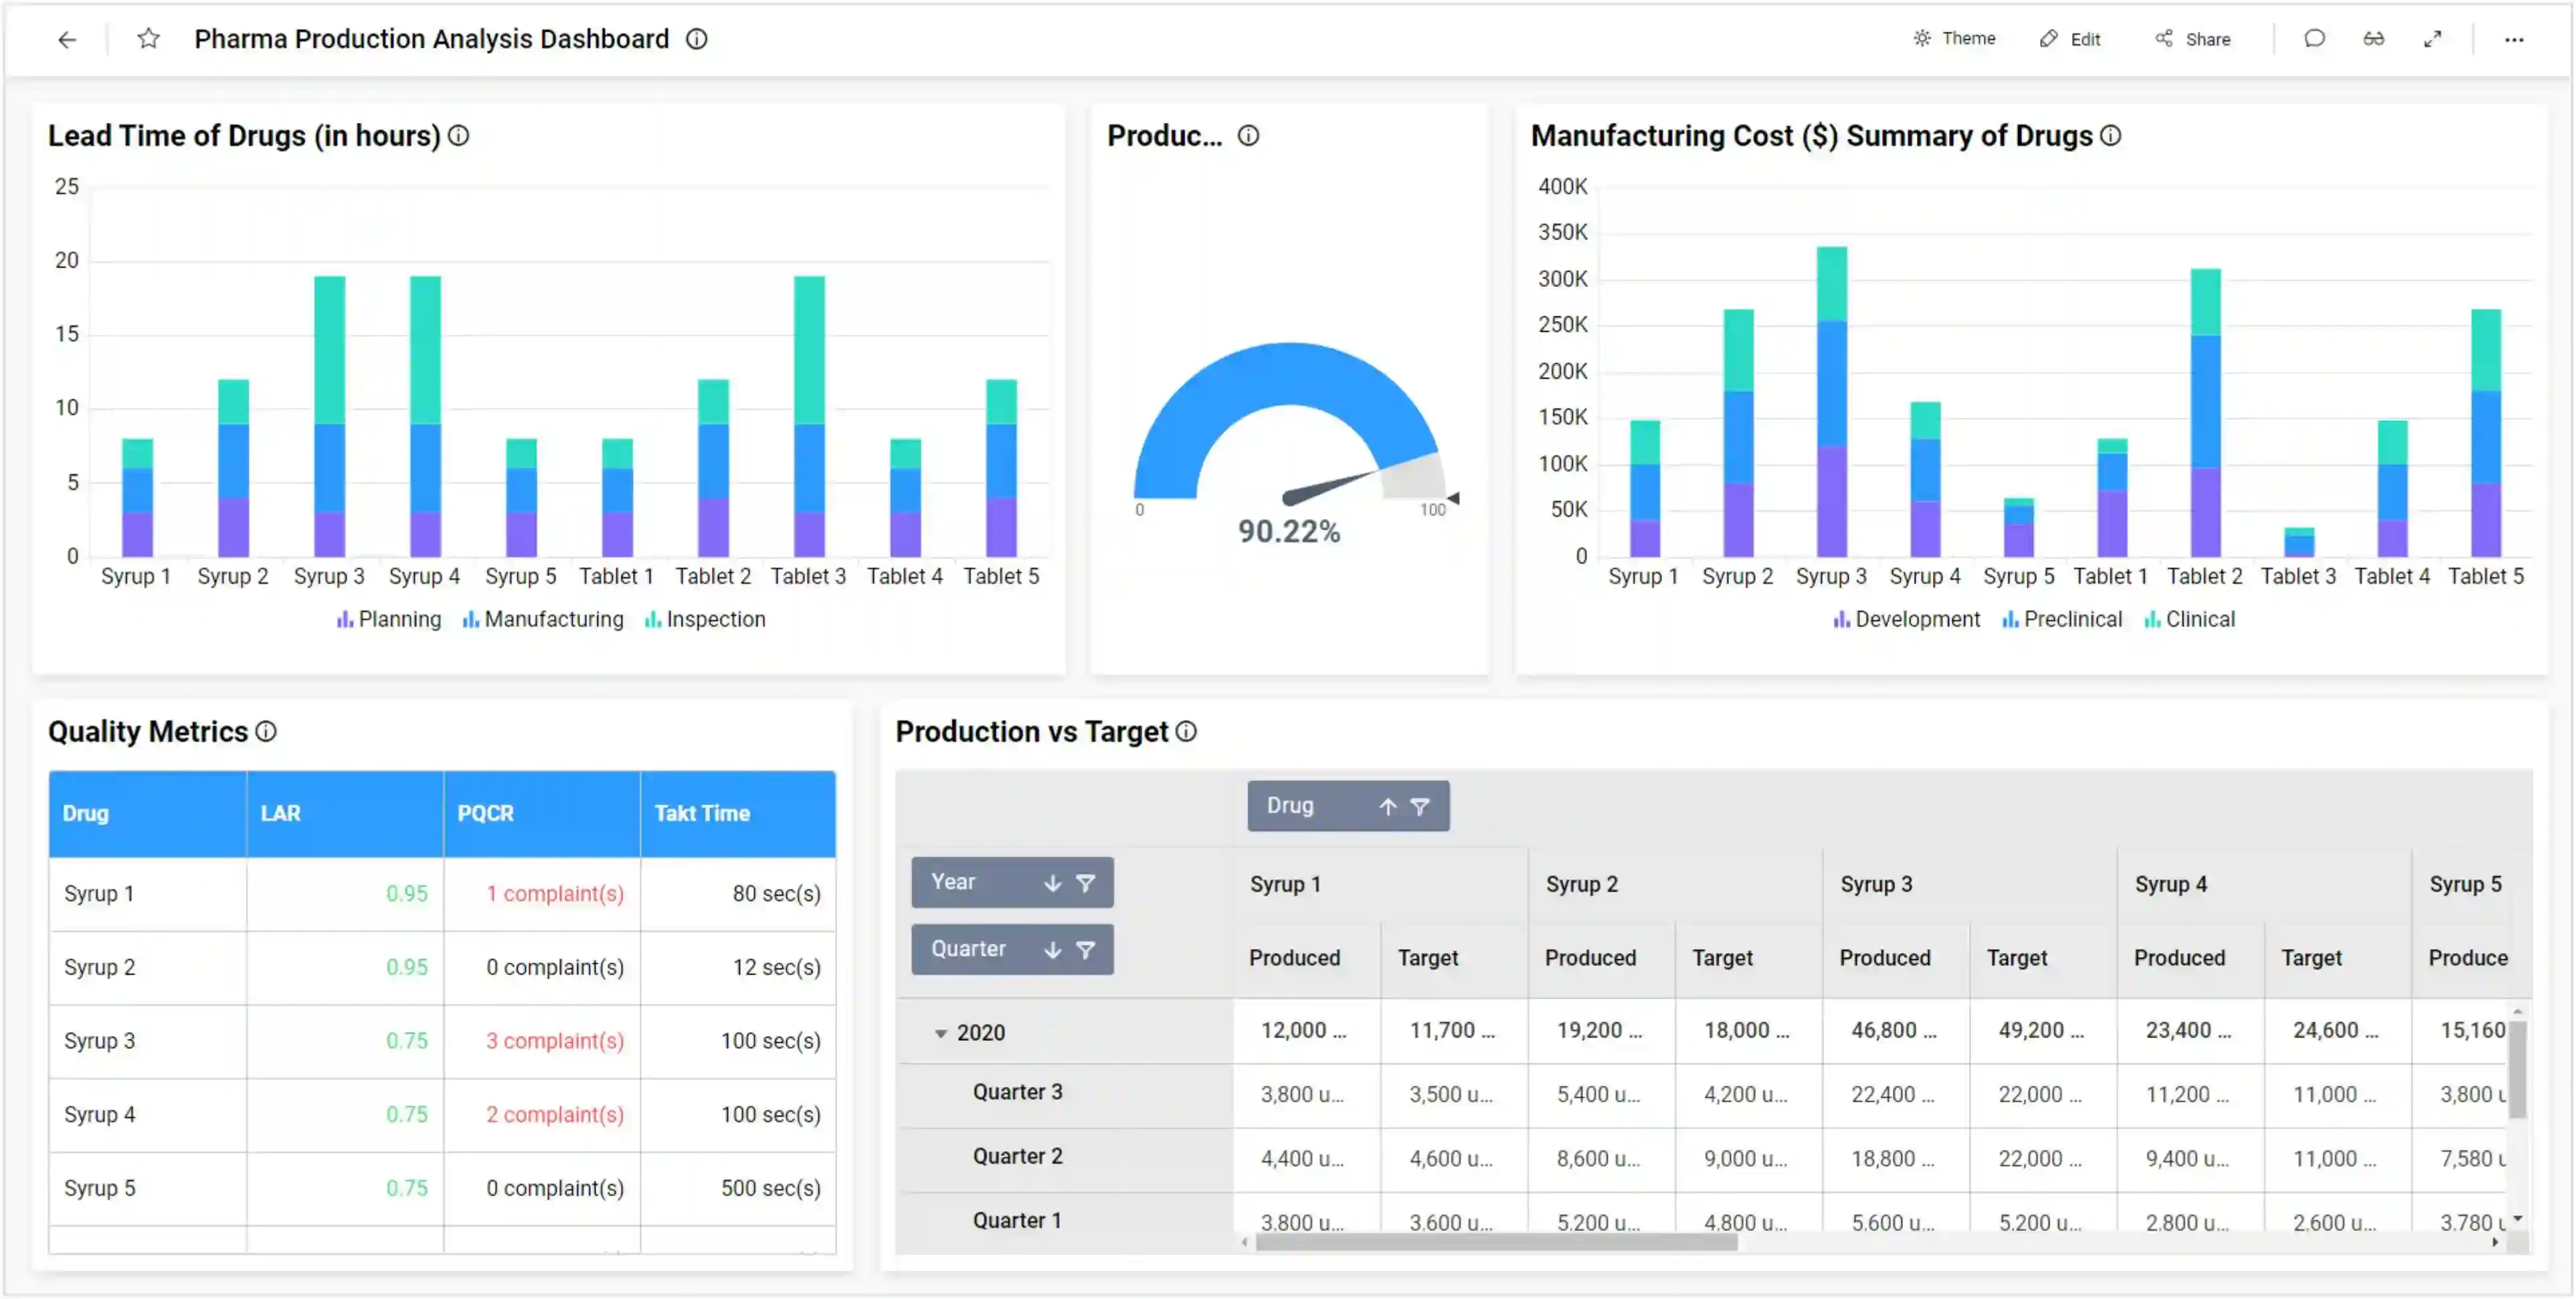Click the Tablet 2 manufacturing cost bar
The image size is (2576, 1299).
click(2205, 413)
